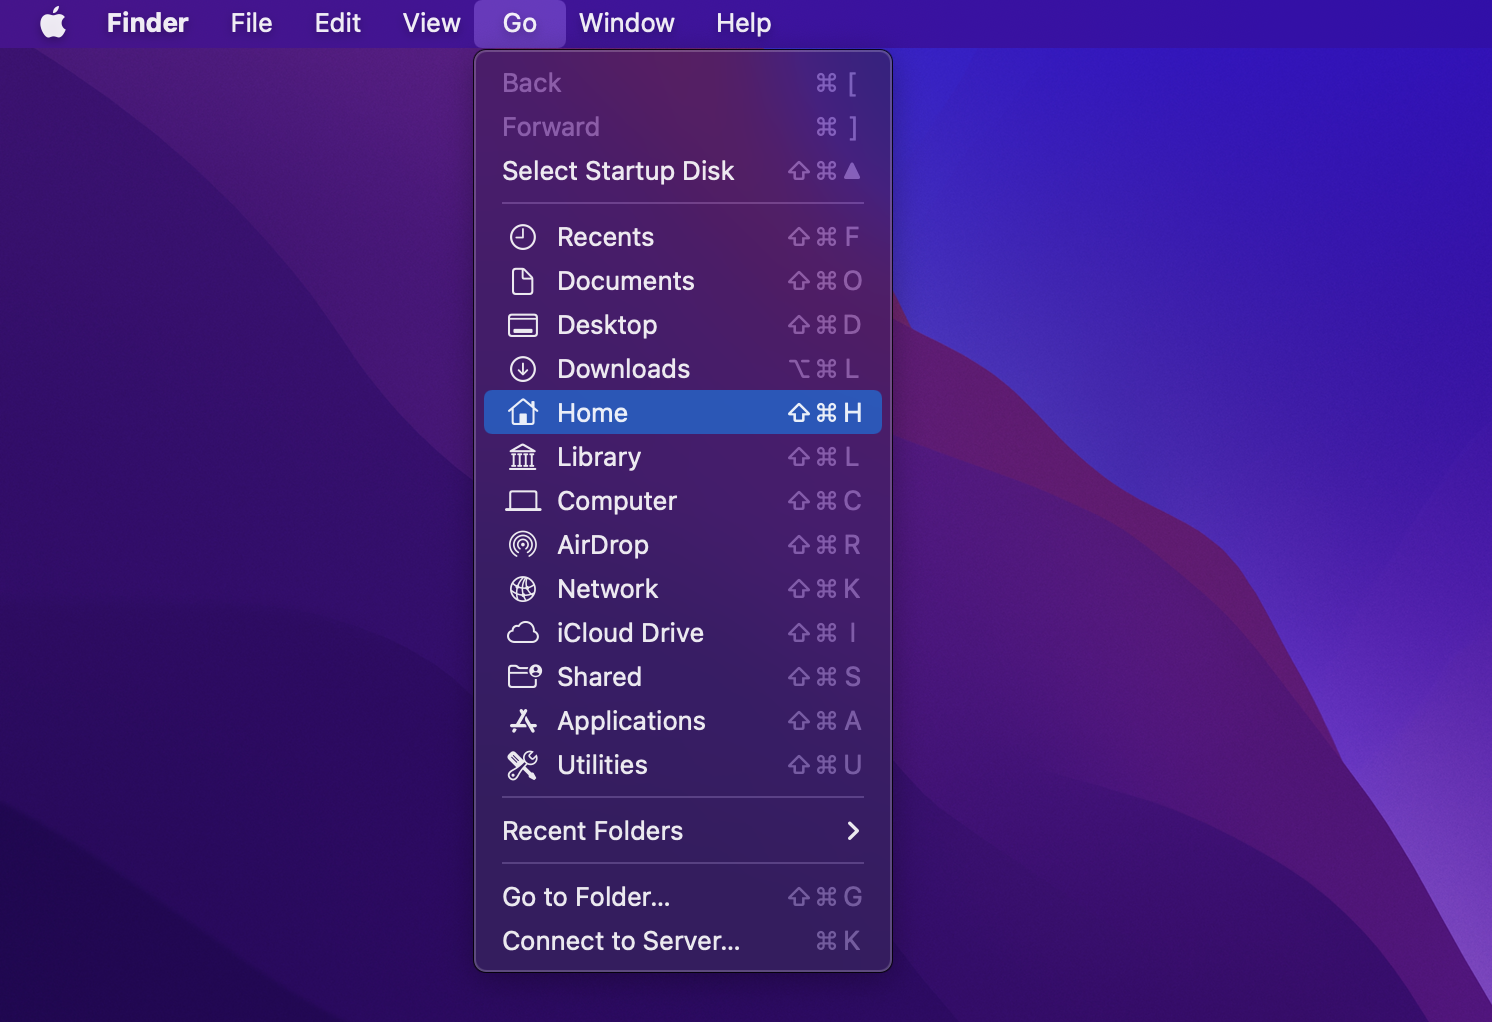The width and height of the screenshot is (1492, 1022).
Task: Click the iCloud Drive cloud icon
Action: tap(523, 633)
